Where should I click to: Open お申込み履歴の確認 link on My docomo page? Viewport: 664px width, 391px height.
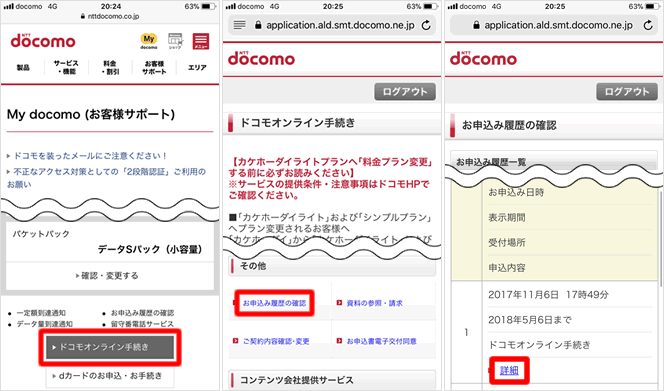pos(142,313)
